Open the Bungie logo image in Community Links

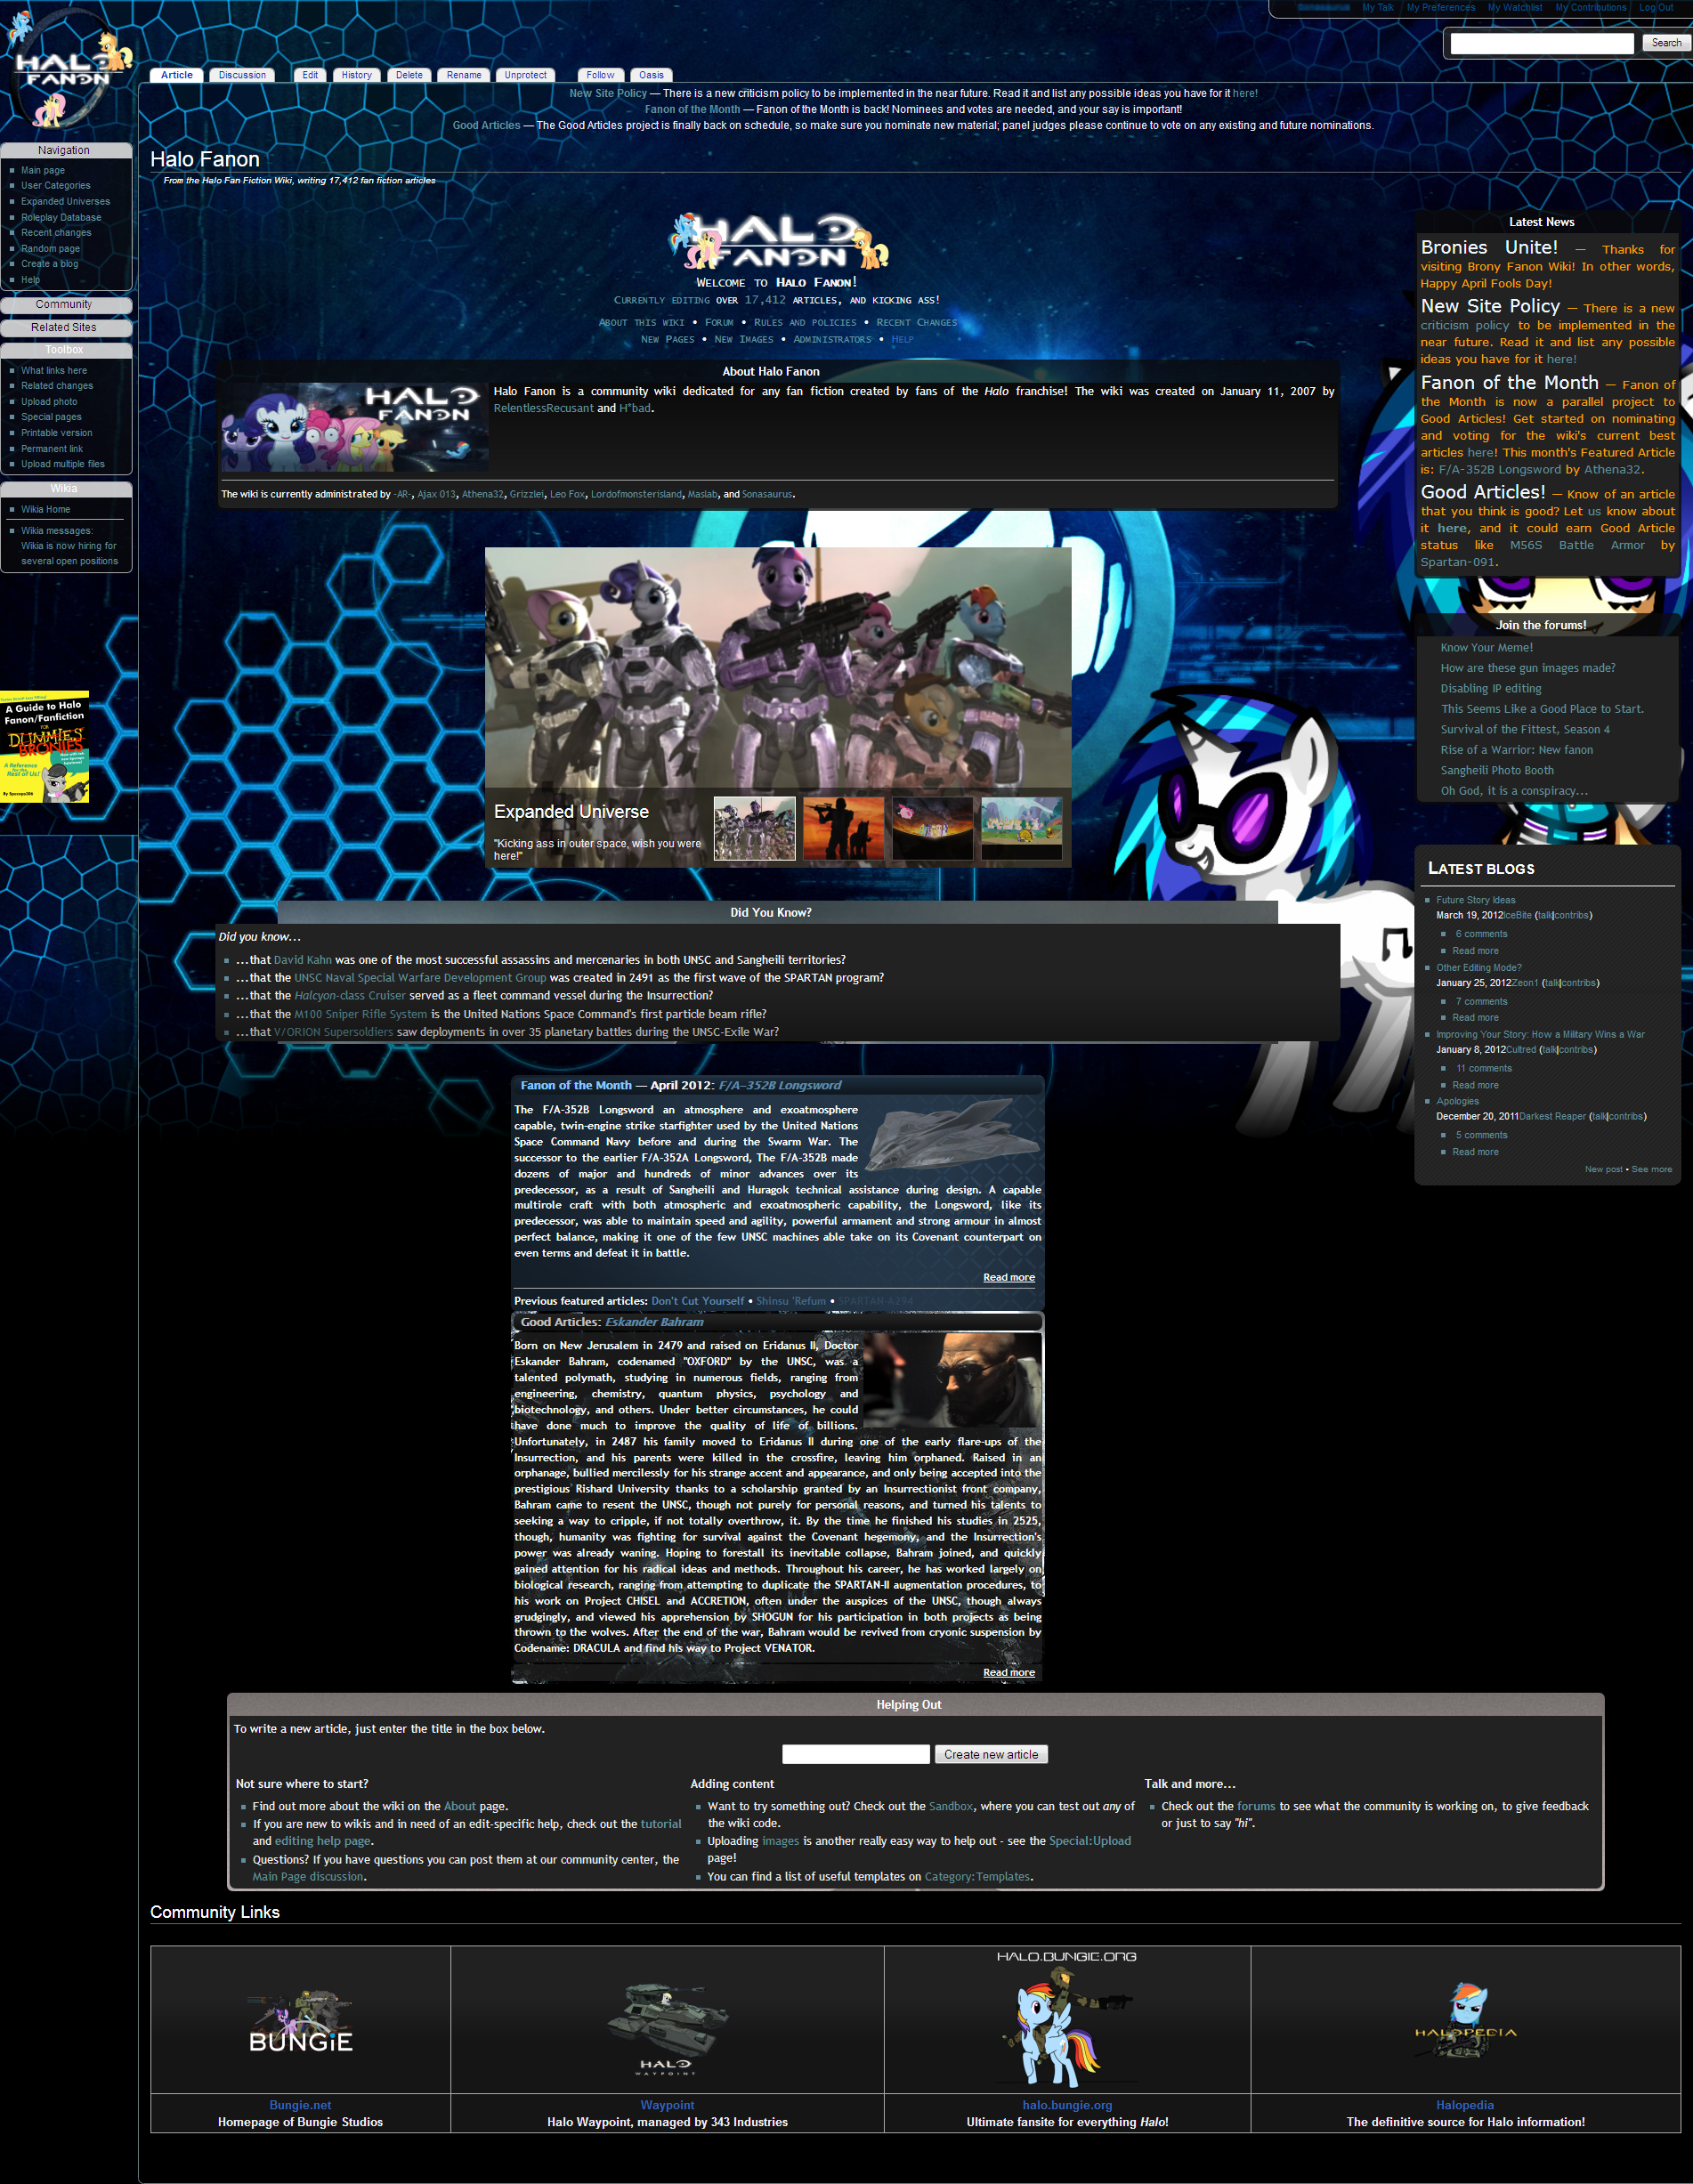(300, 2022)
